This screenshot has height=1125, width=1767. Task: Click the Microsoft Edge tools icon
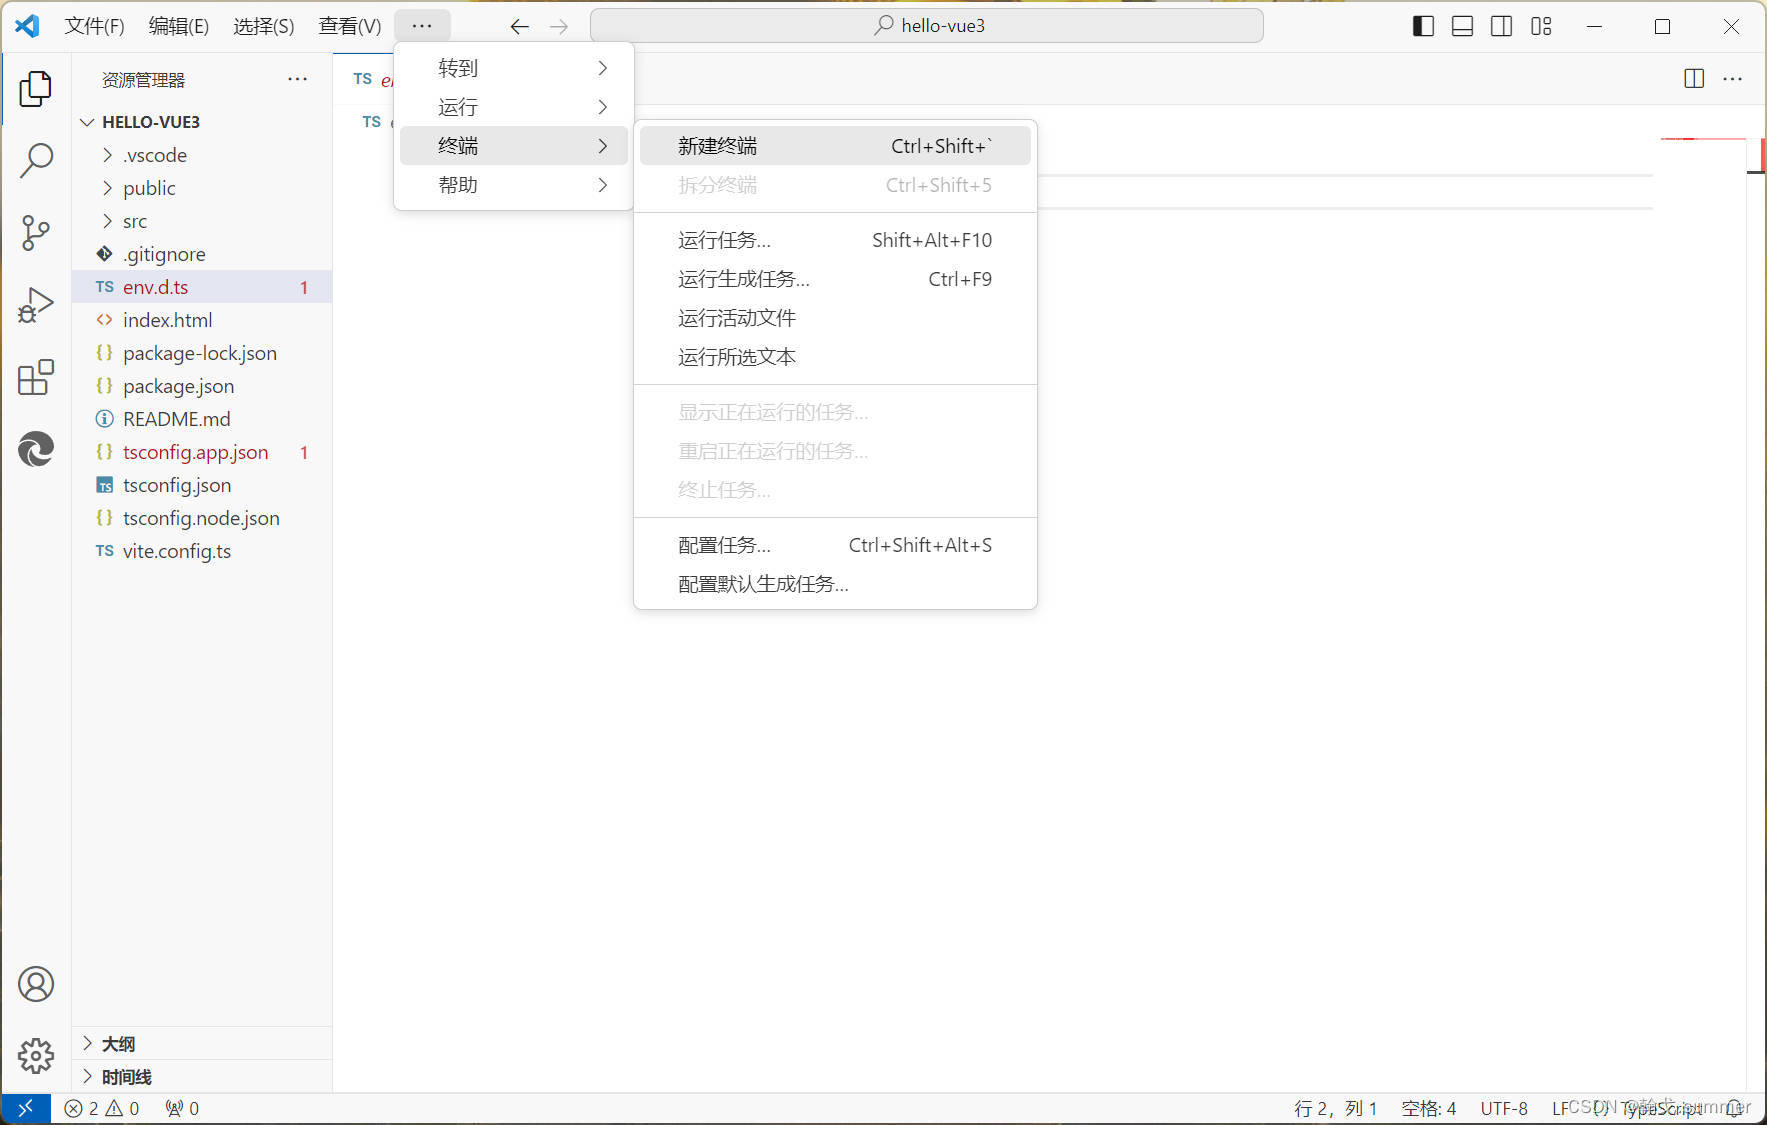(36, 449)
